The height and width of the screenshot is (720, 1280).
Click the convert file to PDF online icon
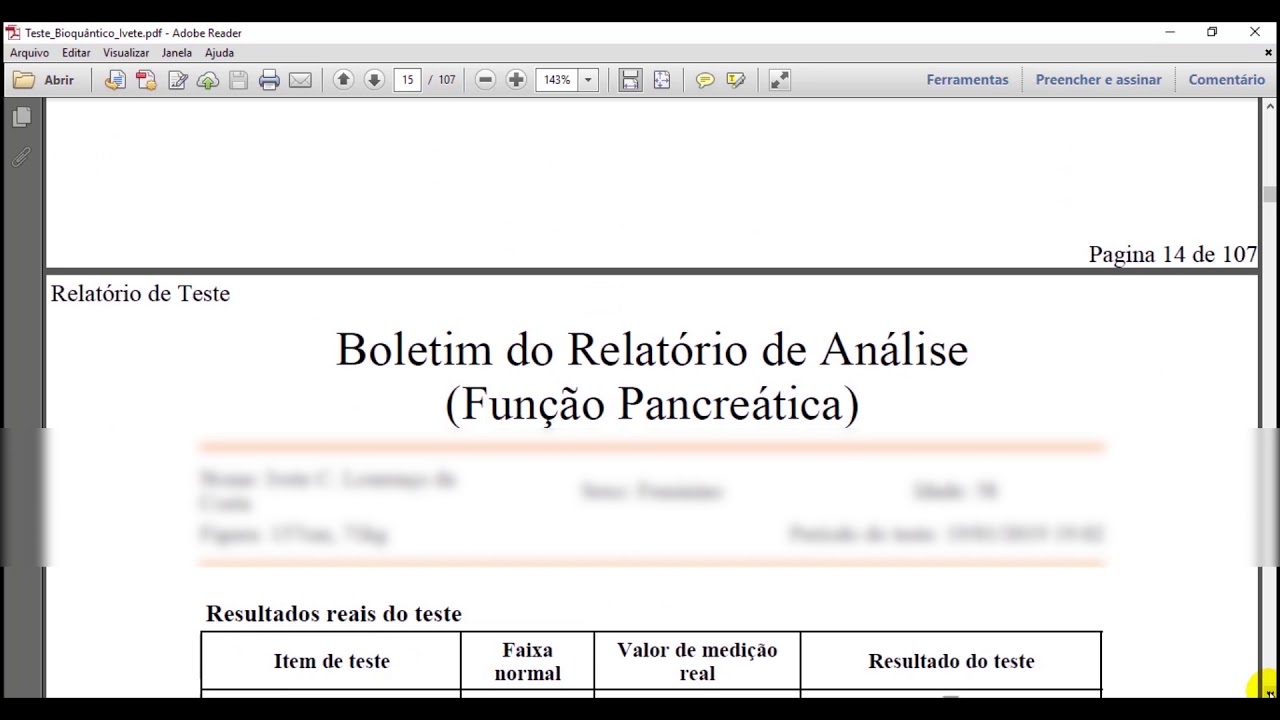click(115, 80)
